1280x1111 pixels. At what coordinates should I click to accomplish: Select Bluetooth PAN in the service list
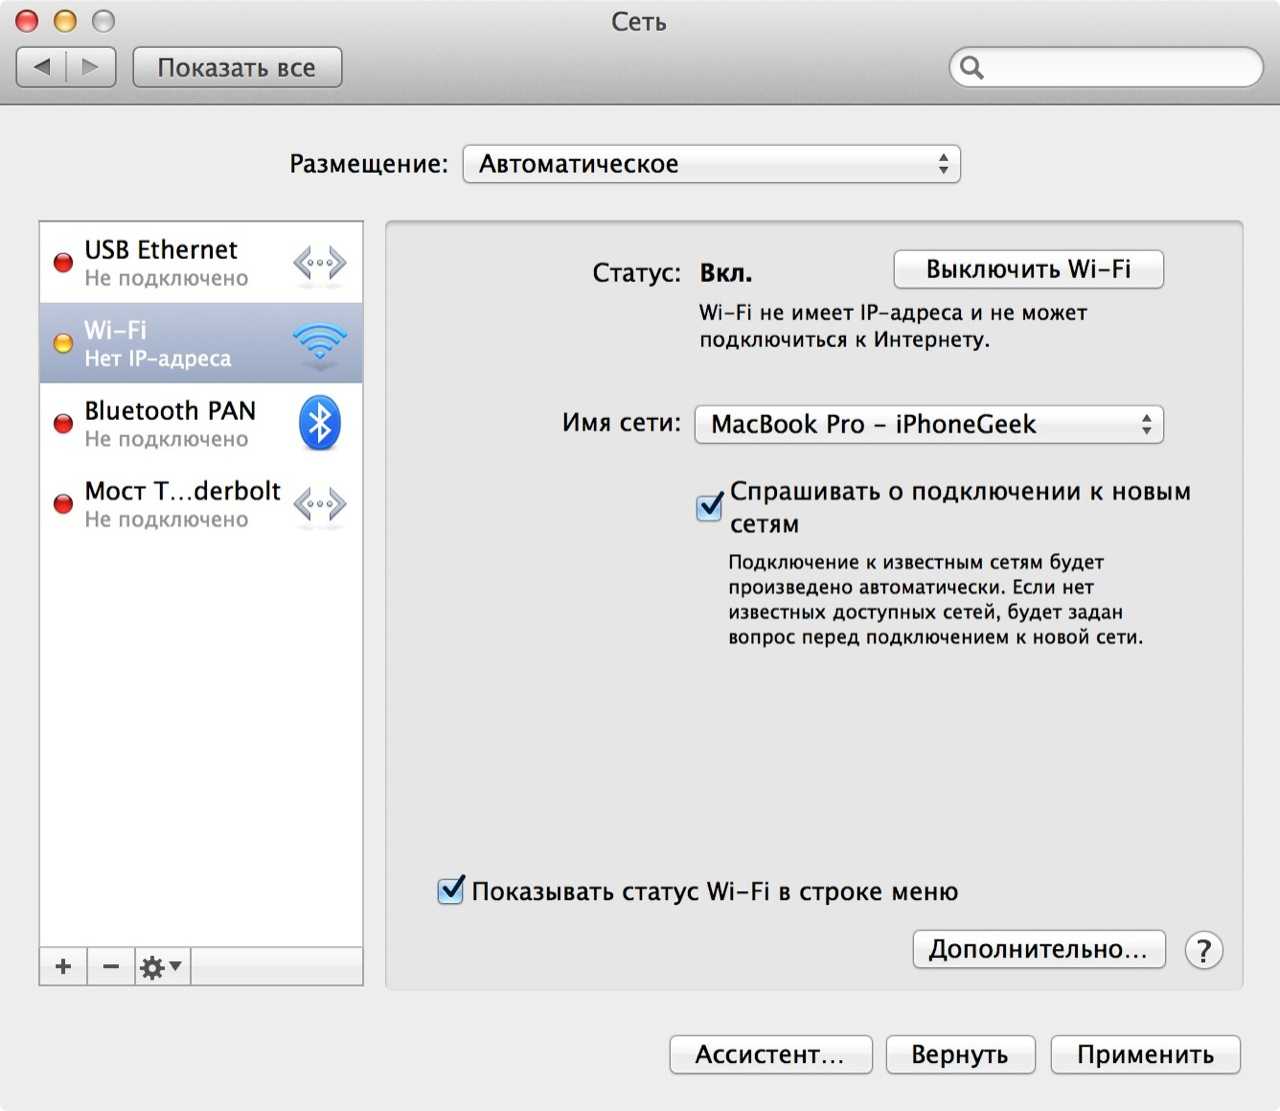201,423
